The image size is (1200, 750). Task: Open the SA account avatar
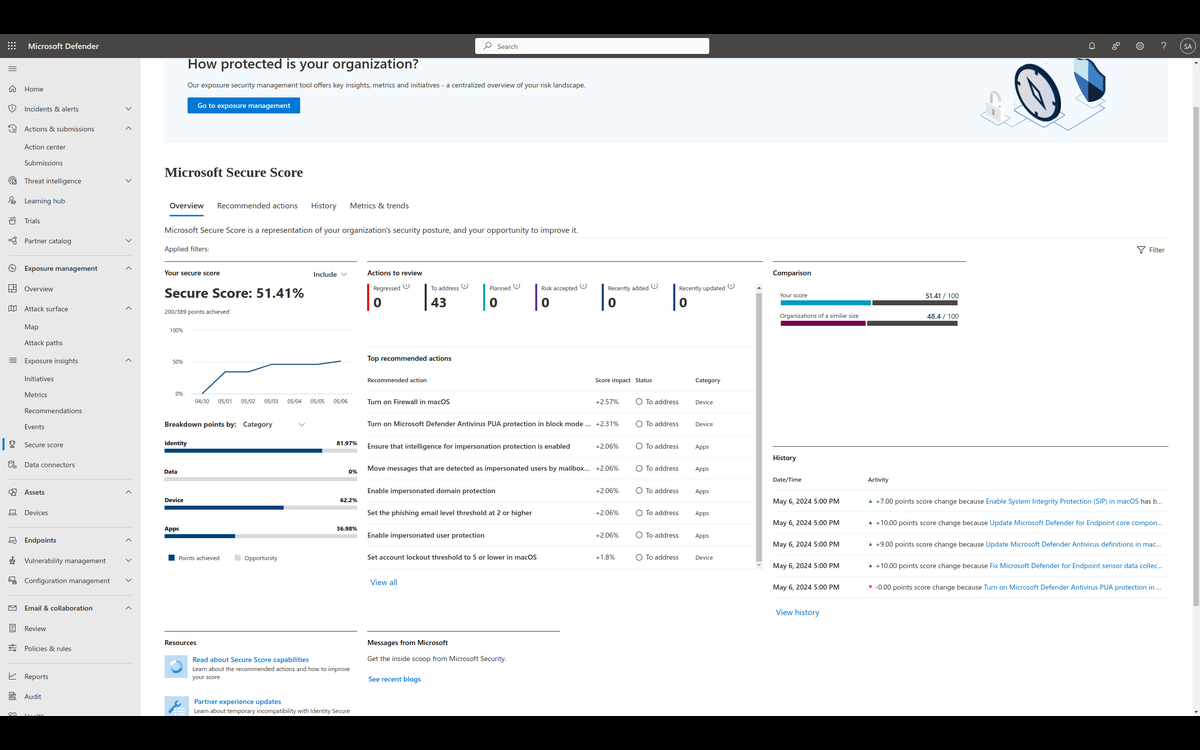pyautogui.click(x=1187, y=46)
